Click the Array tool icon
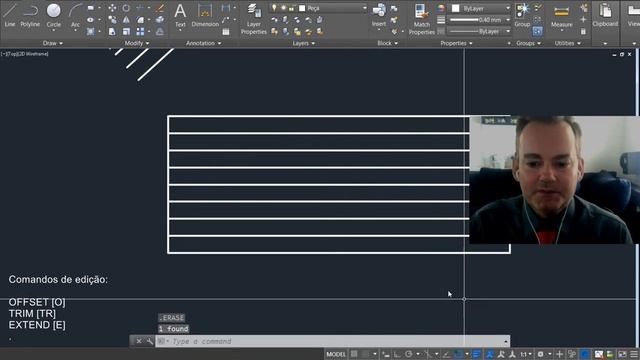Screen dimensions: 640x360 (140, 31)
